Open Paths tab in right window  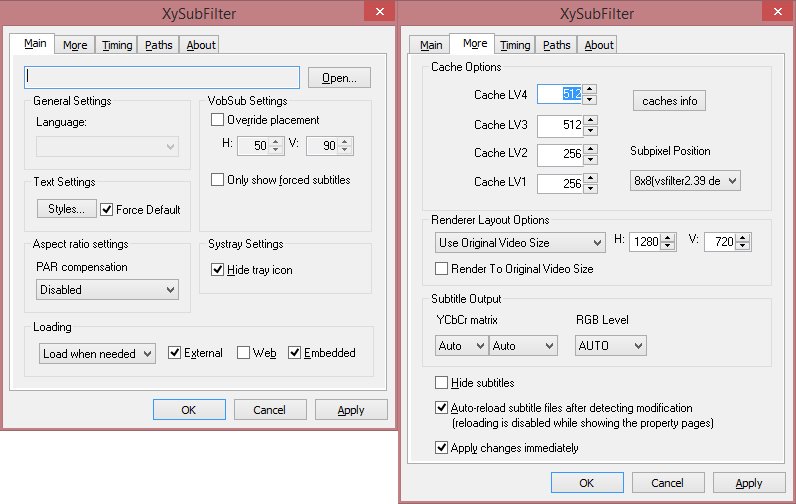tap(556, 45)
